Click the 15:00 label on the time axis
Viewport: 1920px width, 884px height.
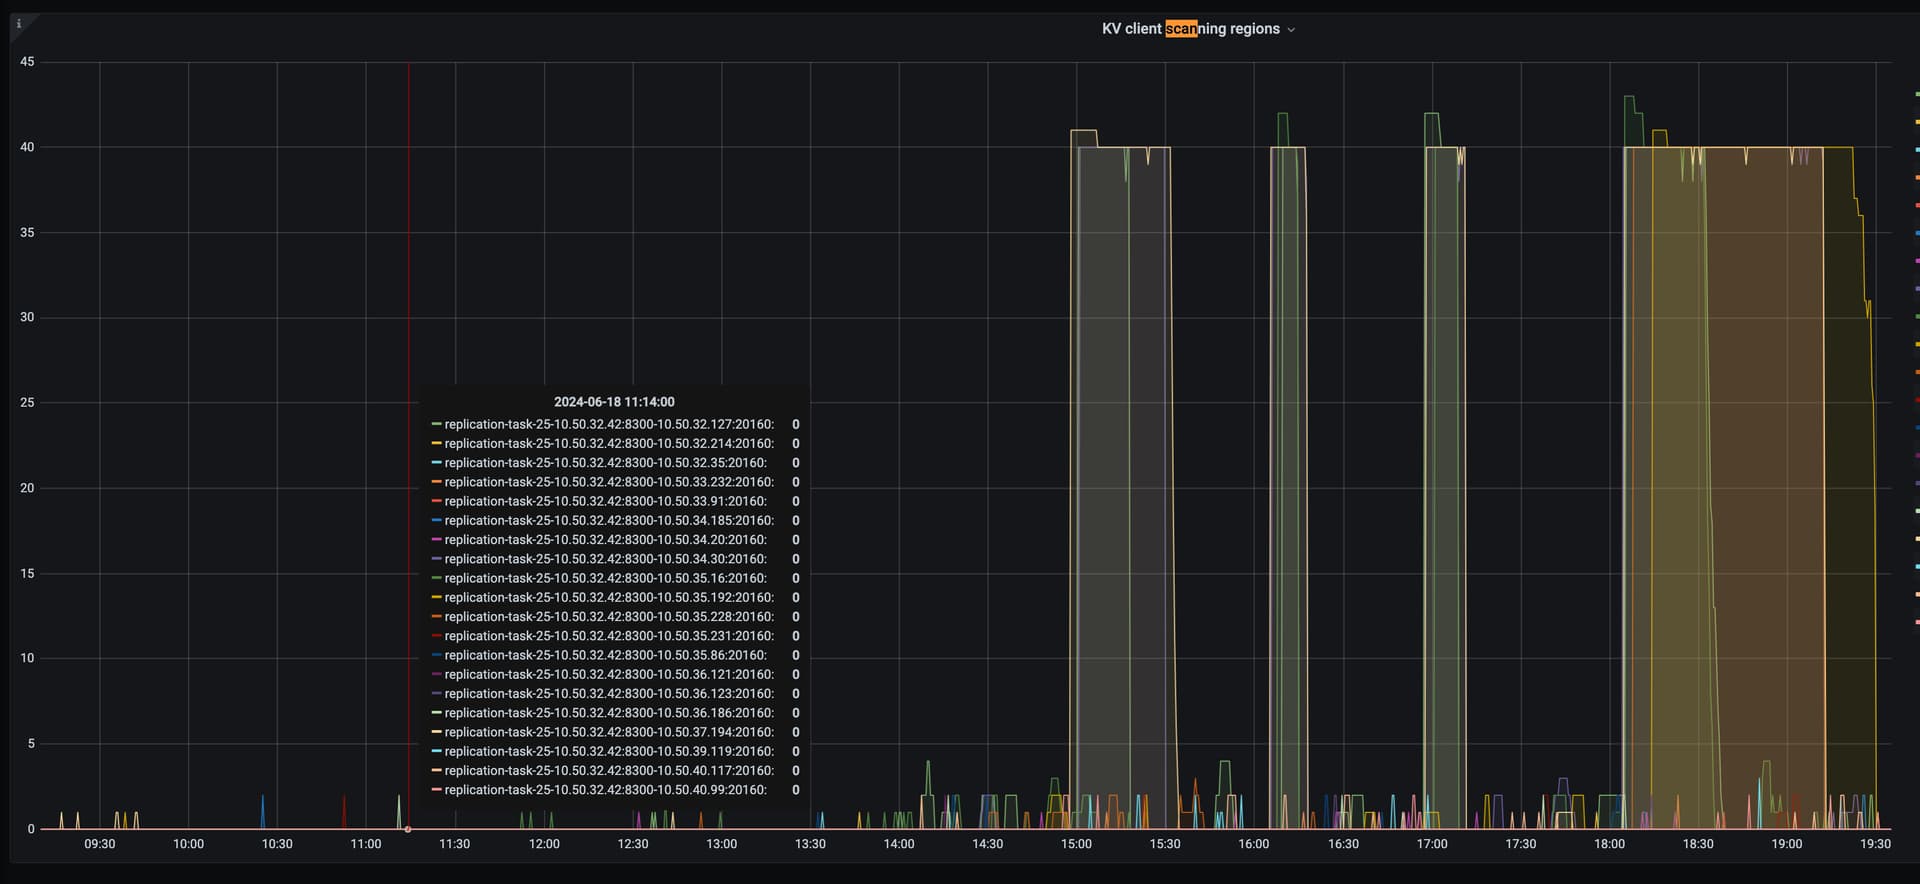click(1076, 844)
